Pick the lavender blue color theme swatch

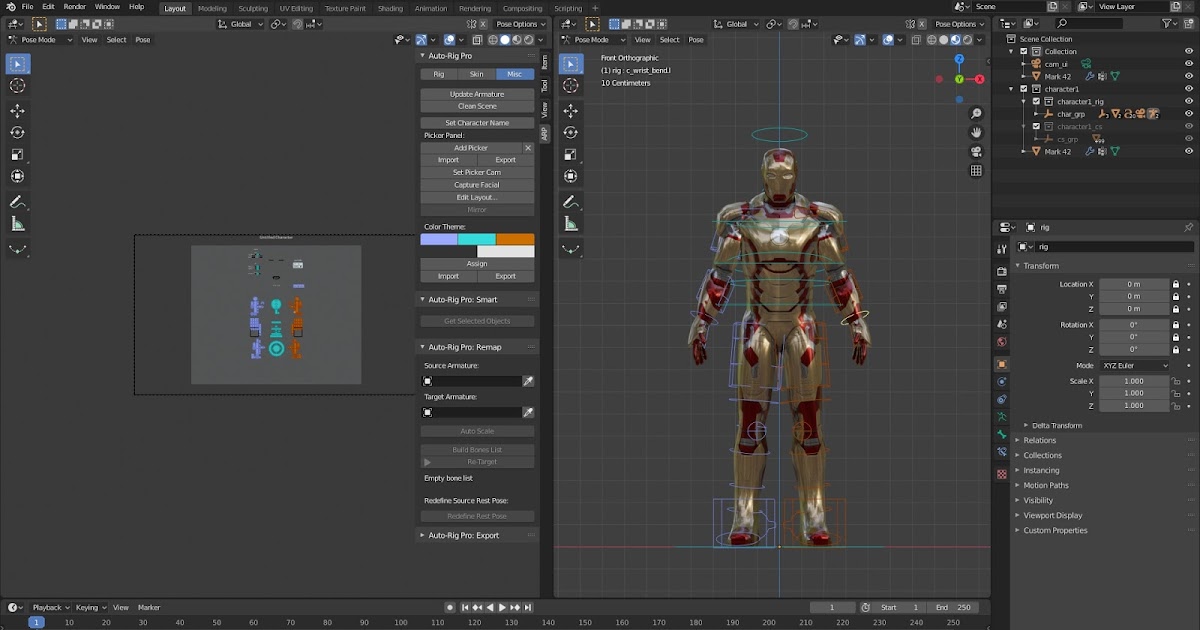pos(439,239)
